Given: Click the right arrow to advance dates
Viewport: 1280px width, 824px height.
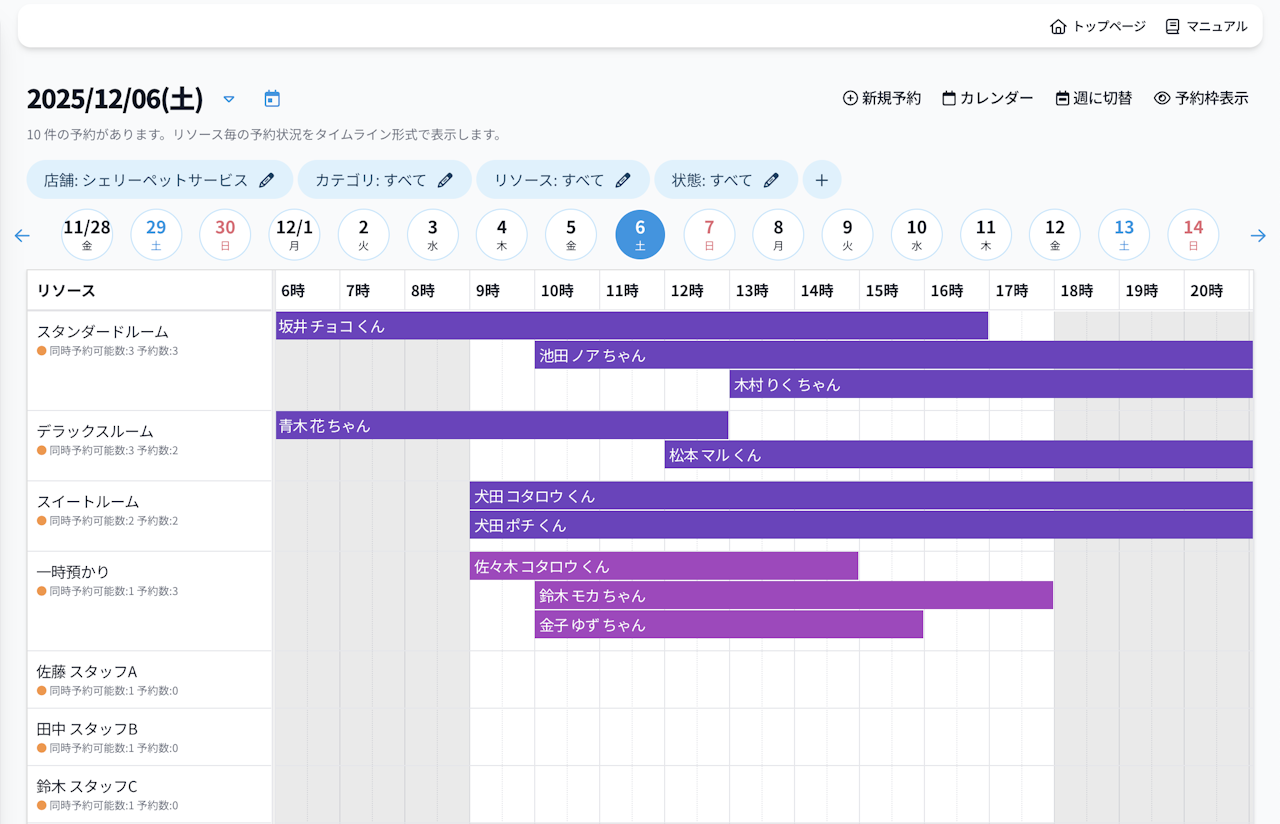Looking at the screenshot, I should point(1258,235).
